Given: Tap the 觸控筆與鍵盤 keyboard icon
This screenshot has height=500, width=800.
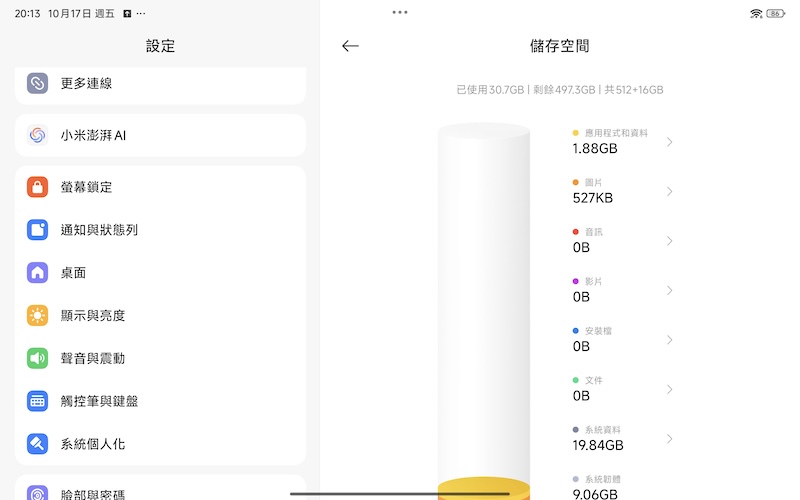Looking at the screenshot, I should pos(38,401).
